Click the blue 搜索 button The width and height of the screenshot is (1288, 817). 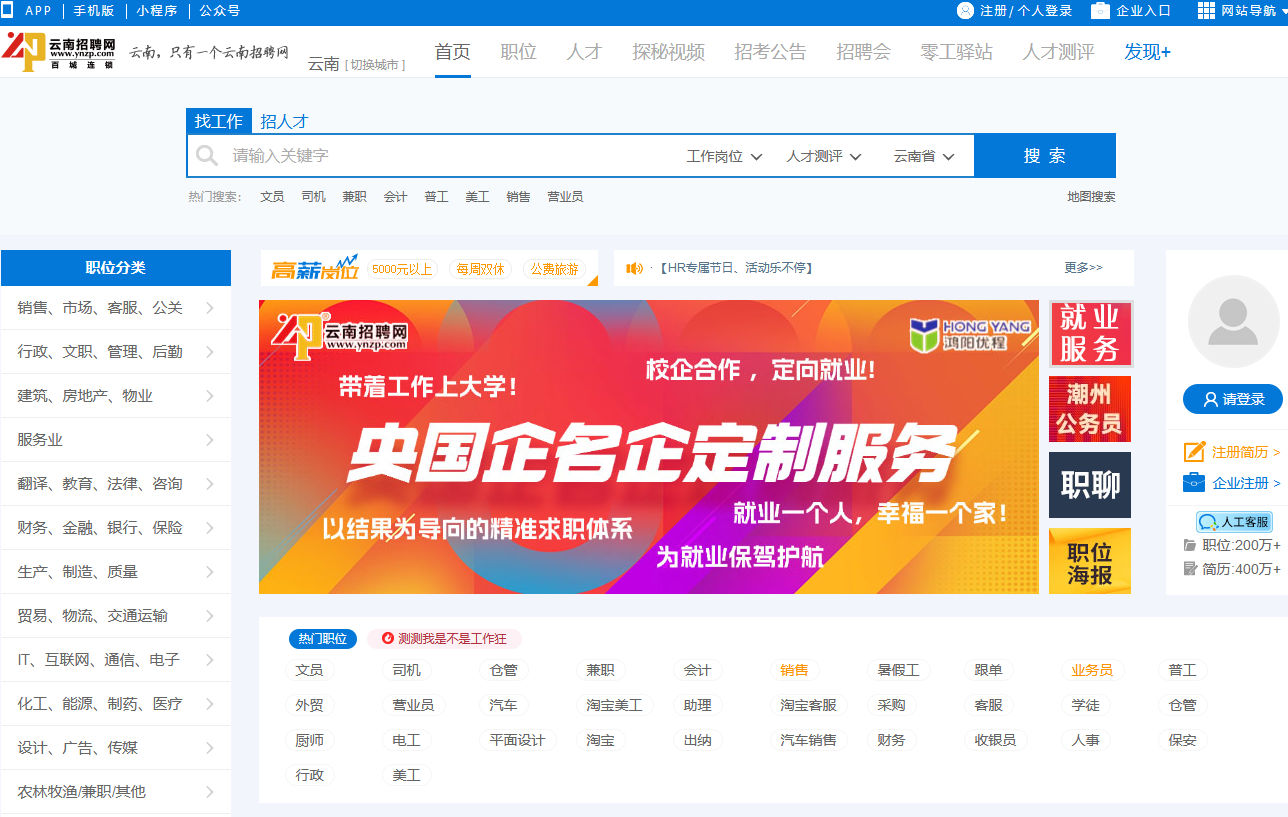1044,155
